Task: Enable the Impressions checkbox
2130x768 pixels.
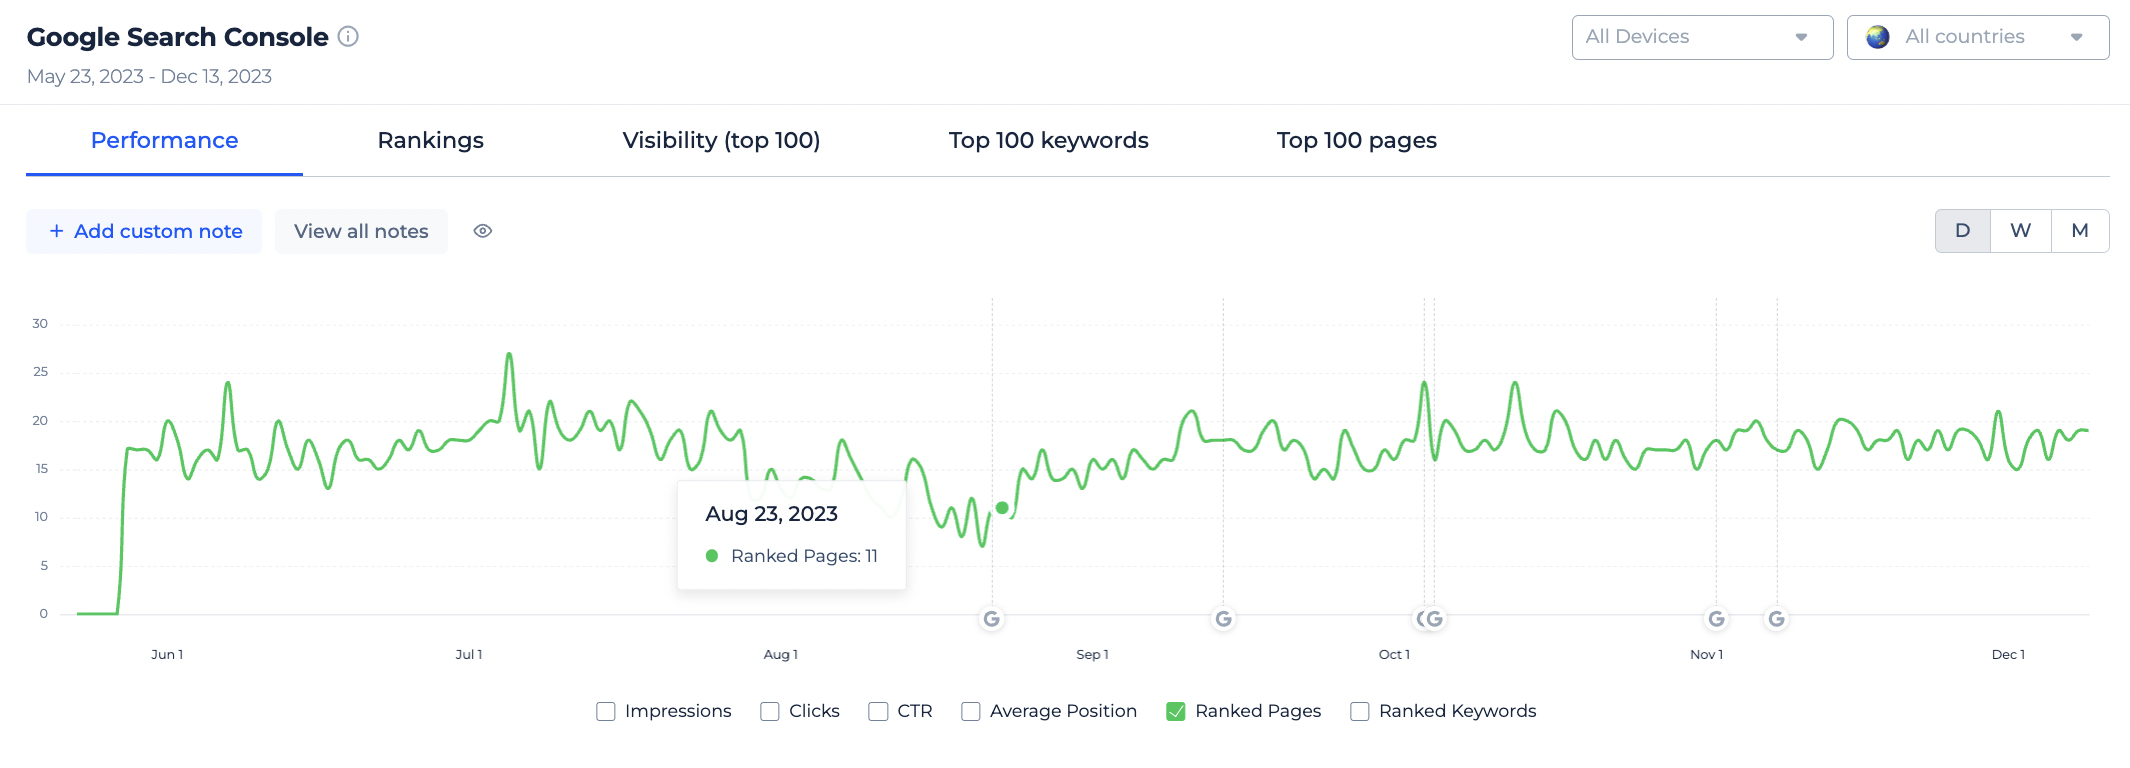Action: tap(606, 711)
